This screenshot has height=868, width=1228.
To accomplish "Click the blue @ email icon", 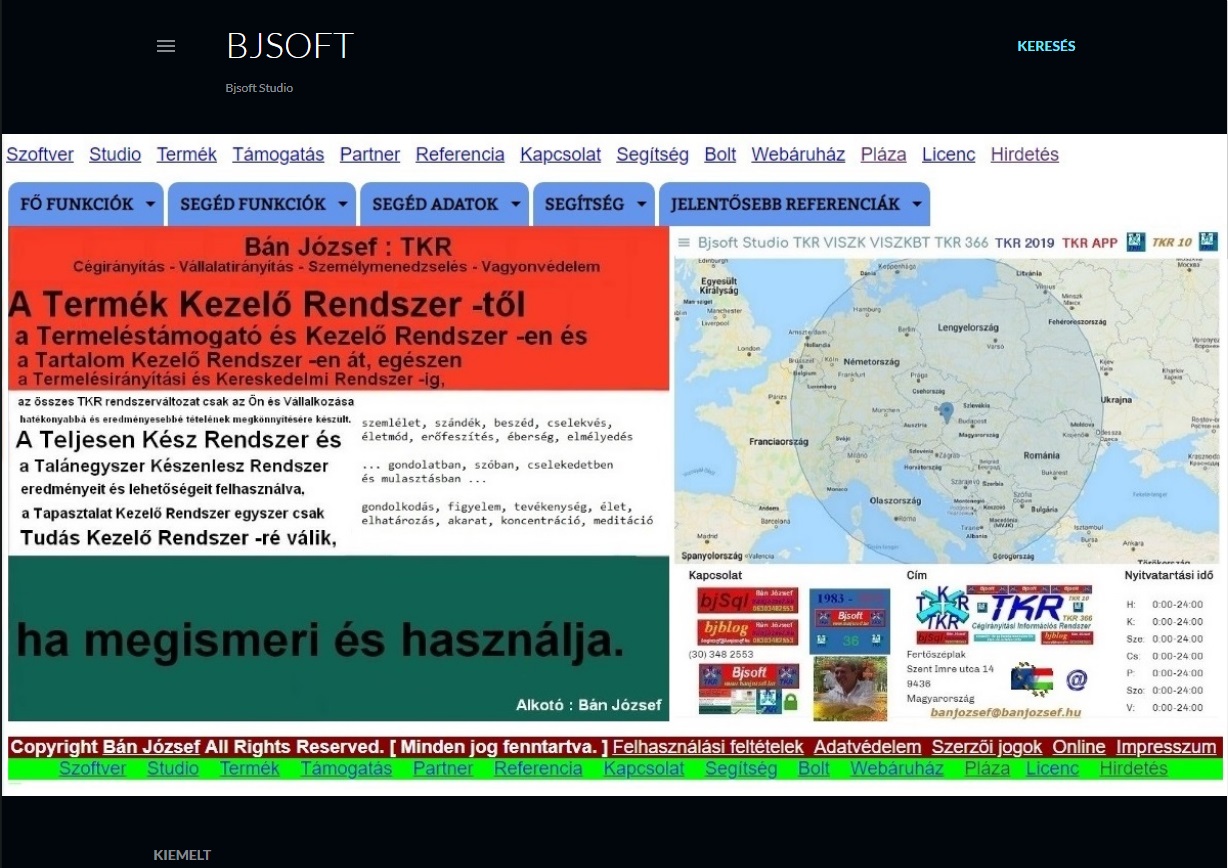I will click(1076, 680).
